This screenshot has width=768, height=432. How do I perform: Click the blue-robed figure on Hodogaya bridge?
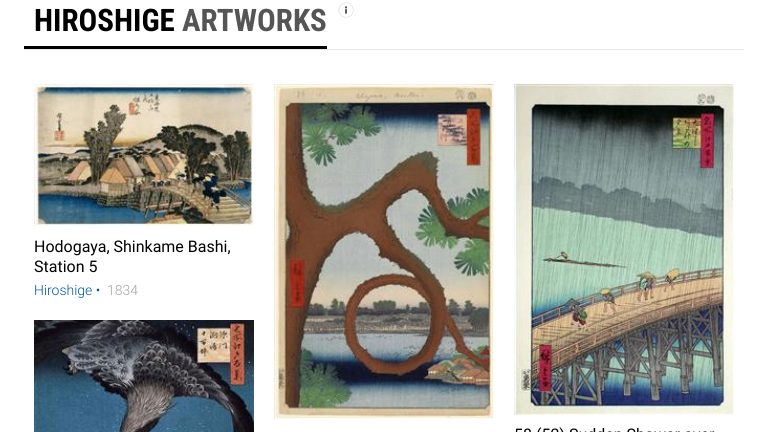(x=211, y=189)
